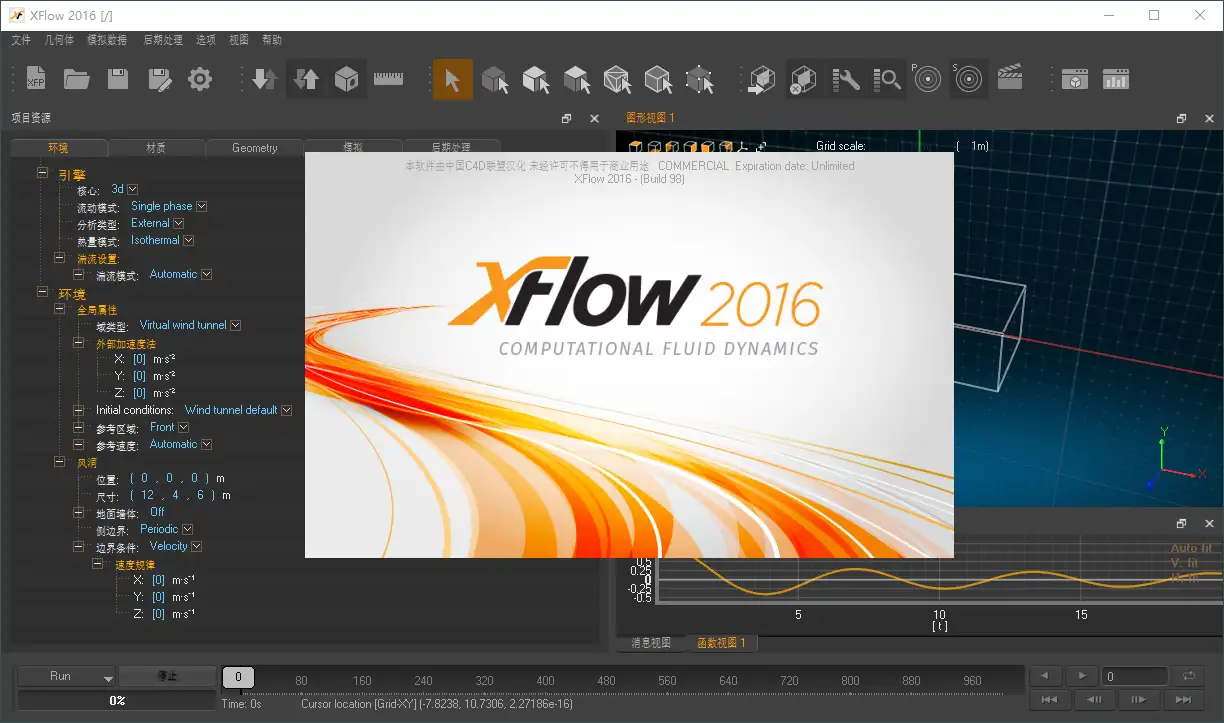
Task: Open preferences with the gear icon
Action: [x=200, y=79]
